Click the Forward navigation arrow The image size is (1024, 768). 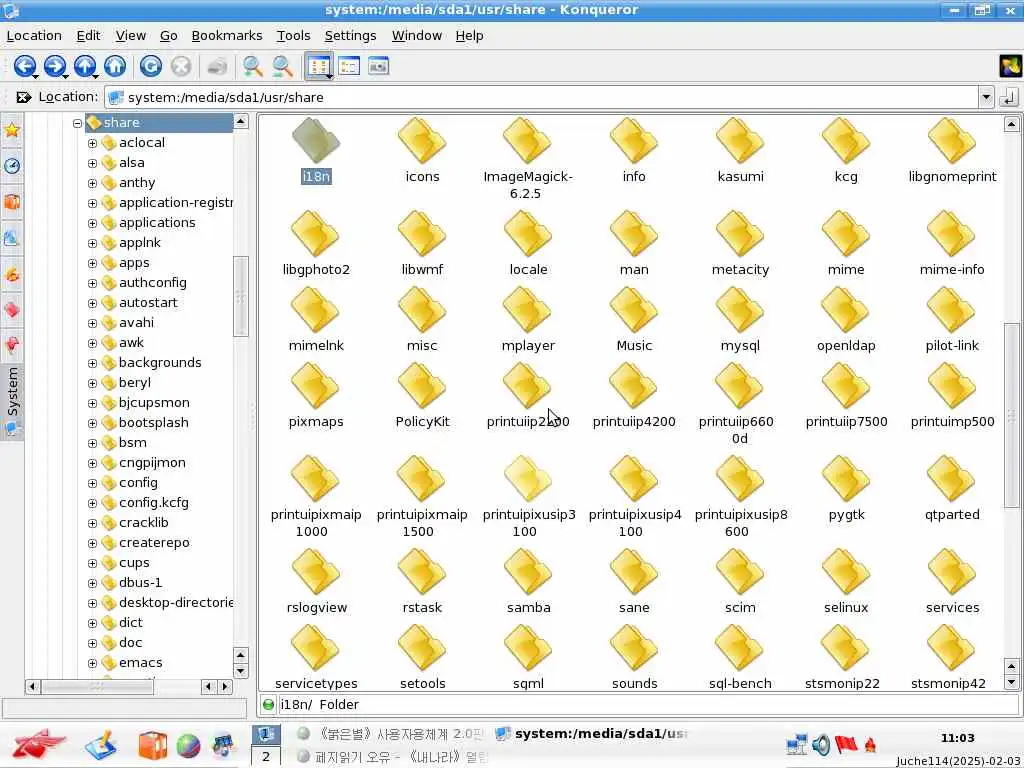(55, 66)
